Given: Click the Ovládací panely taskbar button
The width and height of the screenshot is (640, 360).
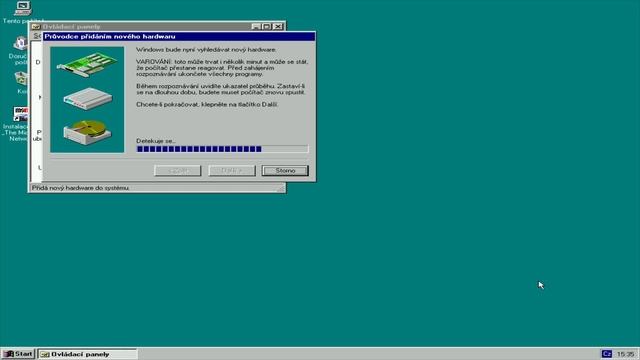Looking at the screenshot, I should pos(87,354).
